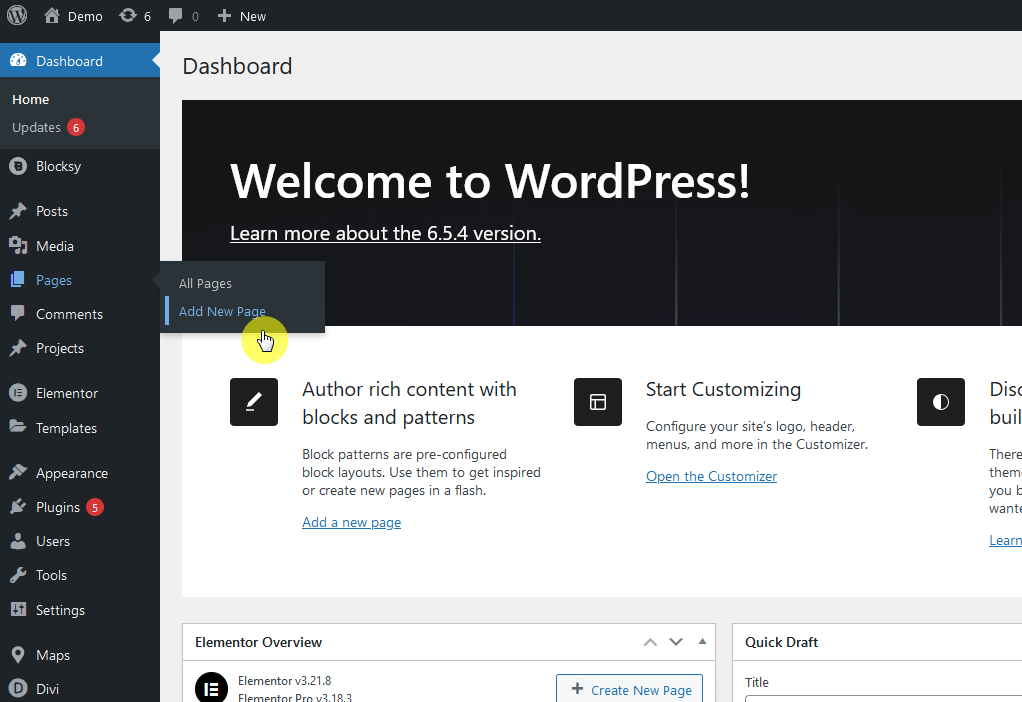Open the Dashboard menu item
This screenshot has width=1022, height=702.
tap(80, 61)
